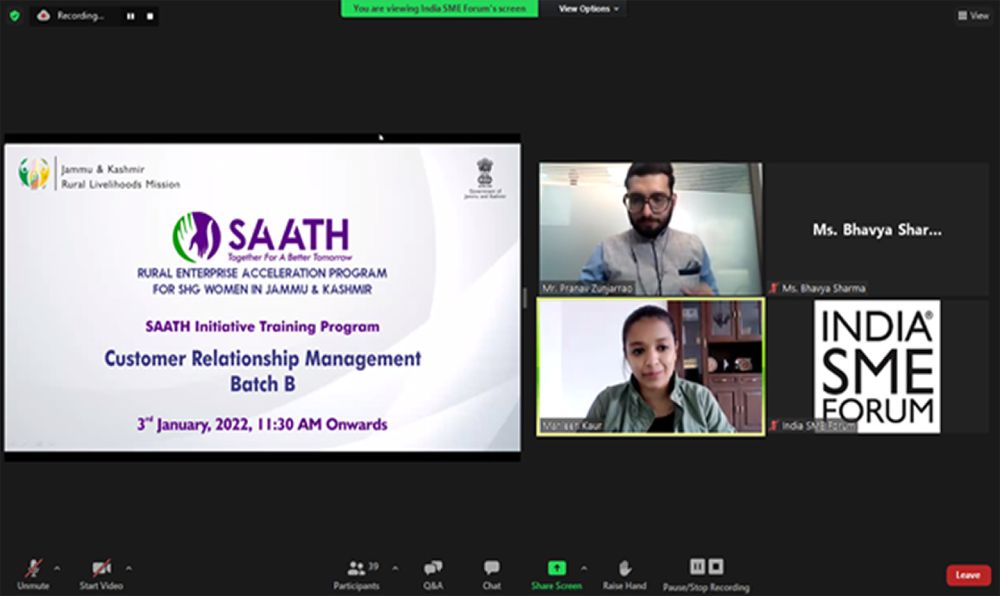Expand share options arrow beside Share Screen
1000x596 pixels.
[584, 568]
